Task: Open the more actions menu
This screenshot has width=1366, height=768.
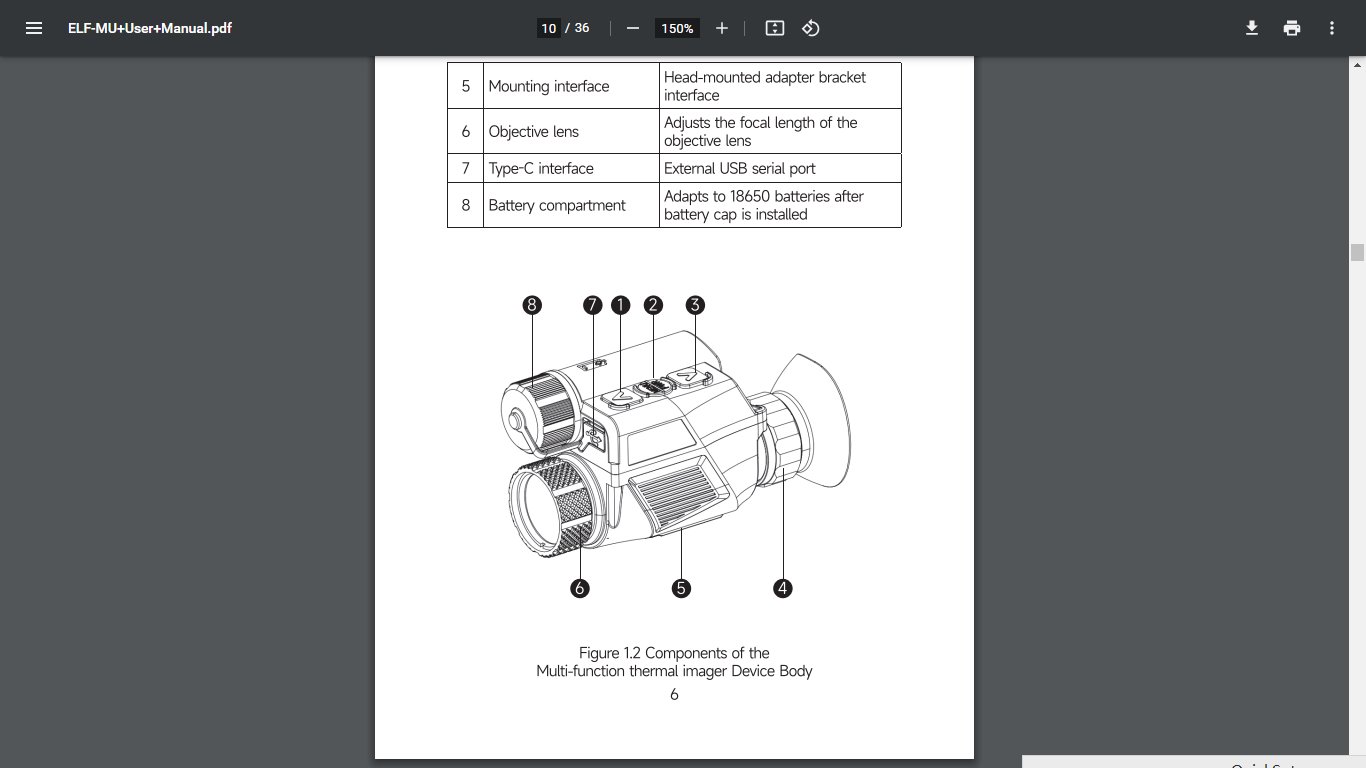Action: (x=1332, y=28)
